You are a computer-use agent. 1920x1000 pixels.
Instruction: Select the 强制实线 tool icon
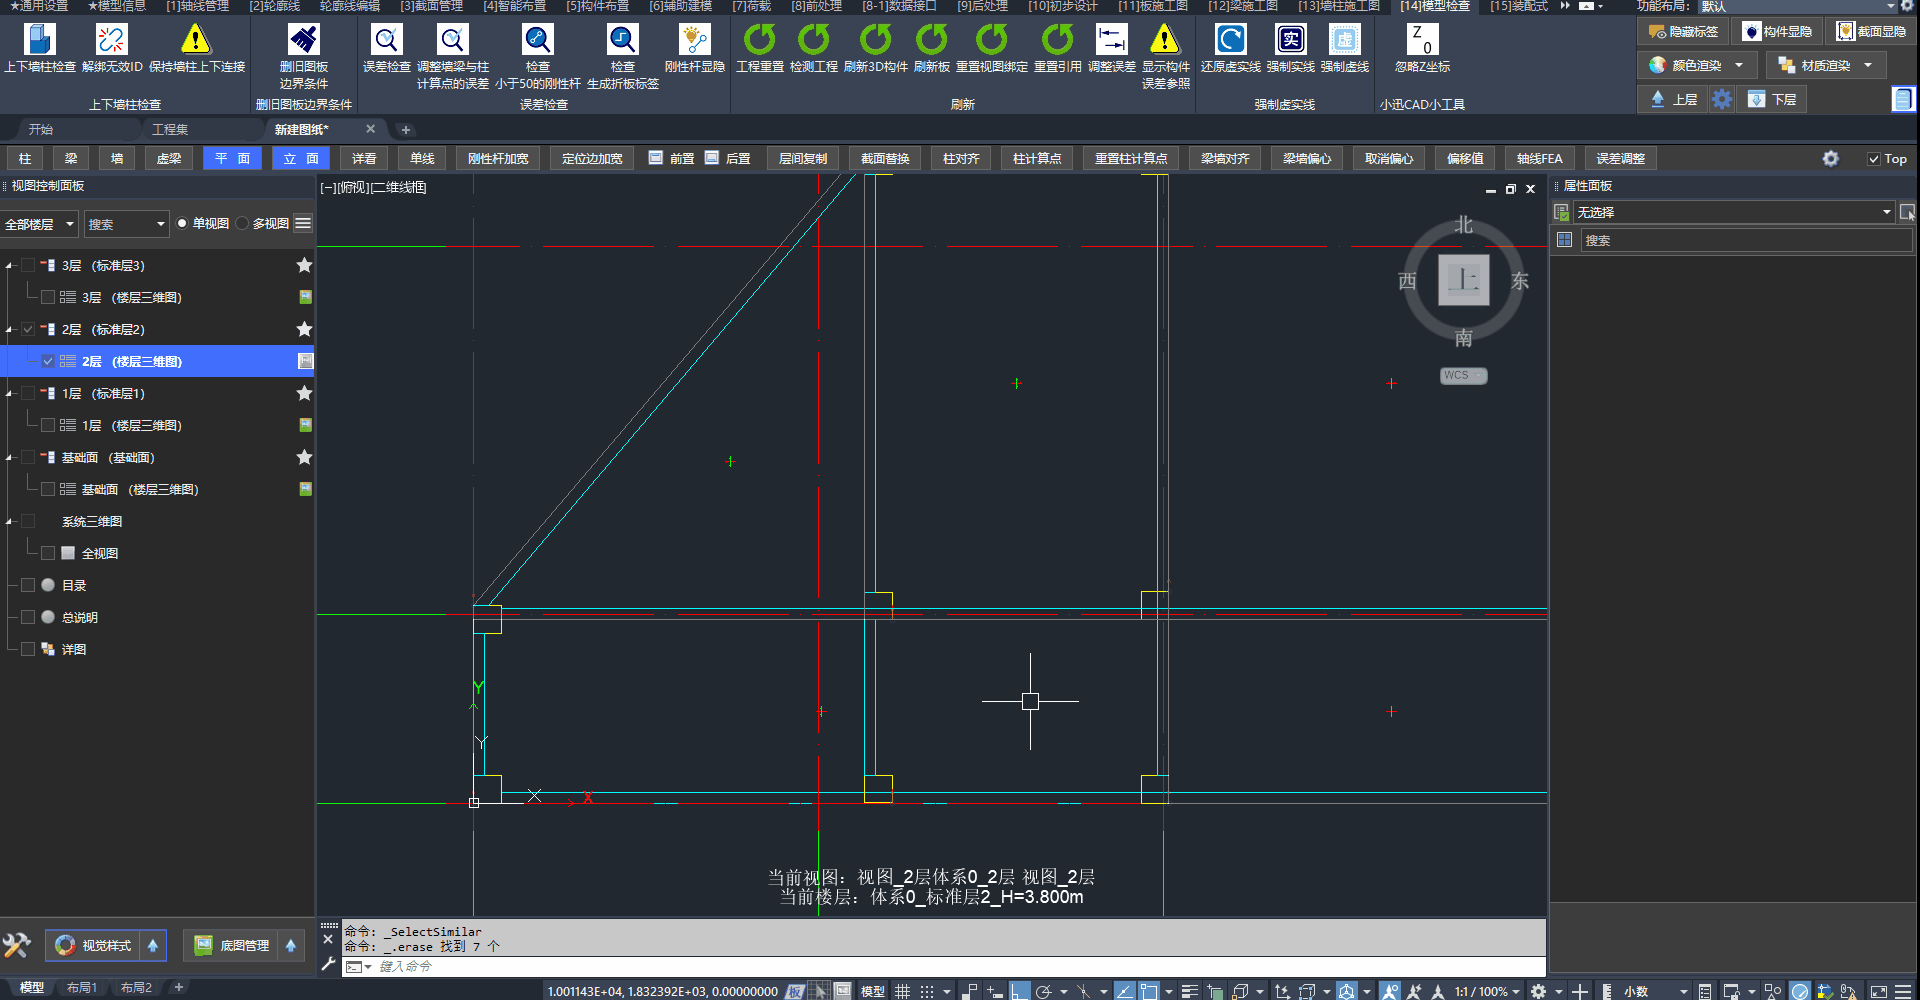click(1290, 40)
